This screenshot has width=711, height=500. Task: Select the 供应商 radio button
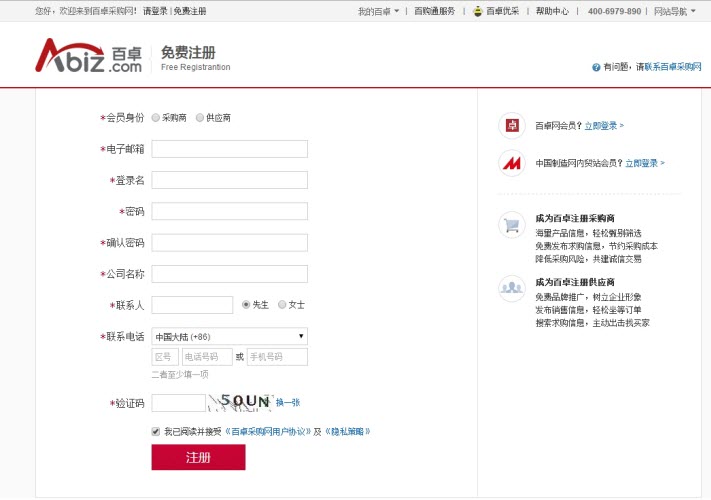tap(200, 118)
